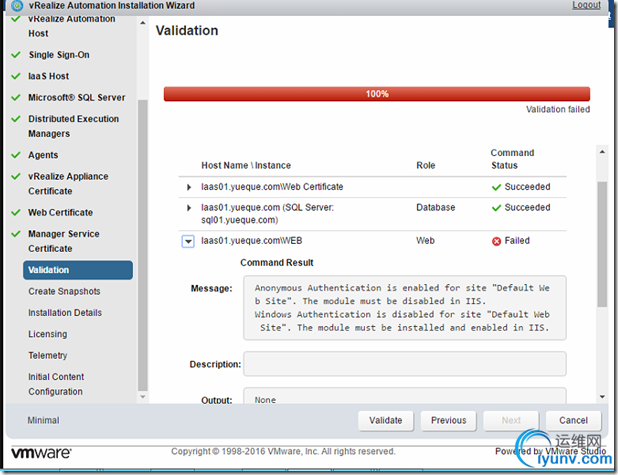Screen dimensions: 618x475
Task: Click the Succeeded checkmark in Web Certificate row
Action: click(x=496, y=187)
